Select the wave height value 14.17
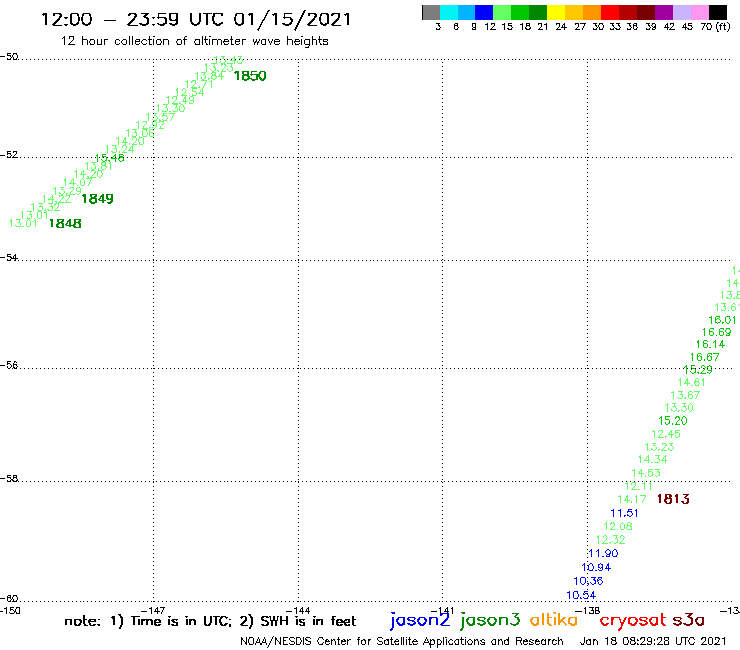740x650 pixels. click(632, 499)
